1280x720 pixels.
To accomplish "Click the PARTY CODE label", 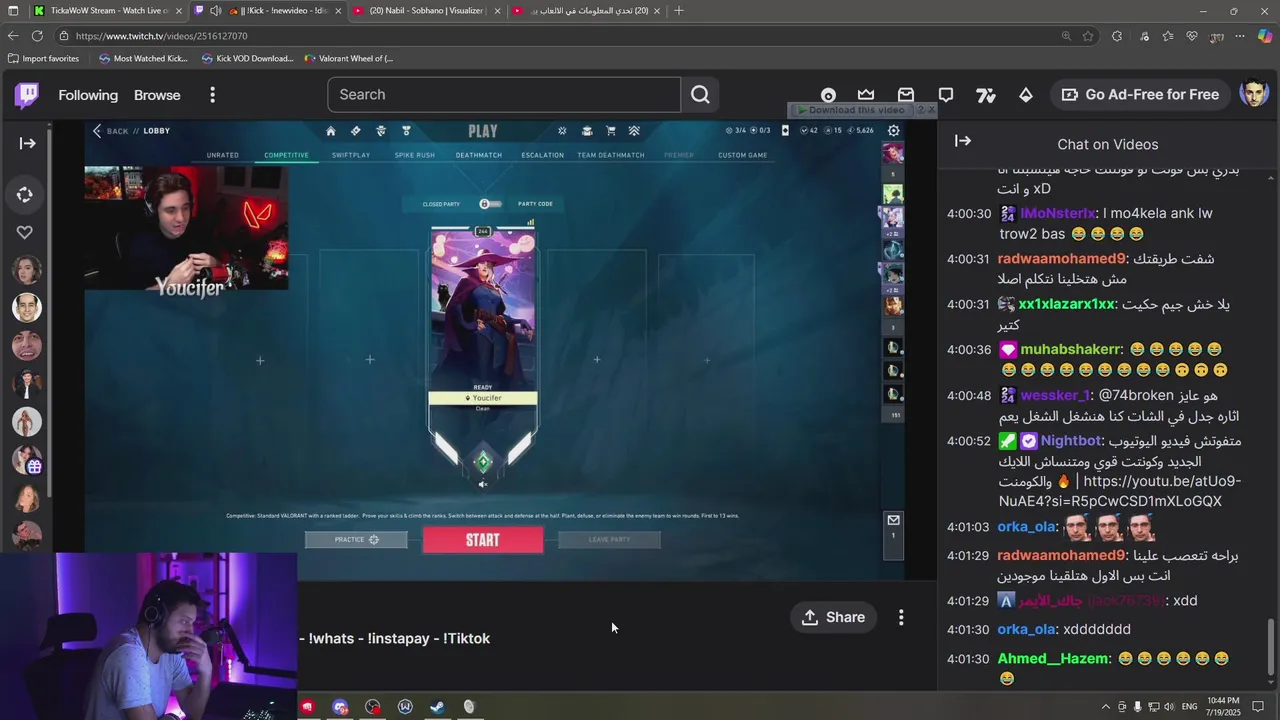I will [x=535, y=204].
